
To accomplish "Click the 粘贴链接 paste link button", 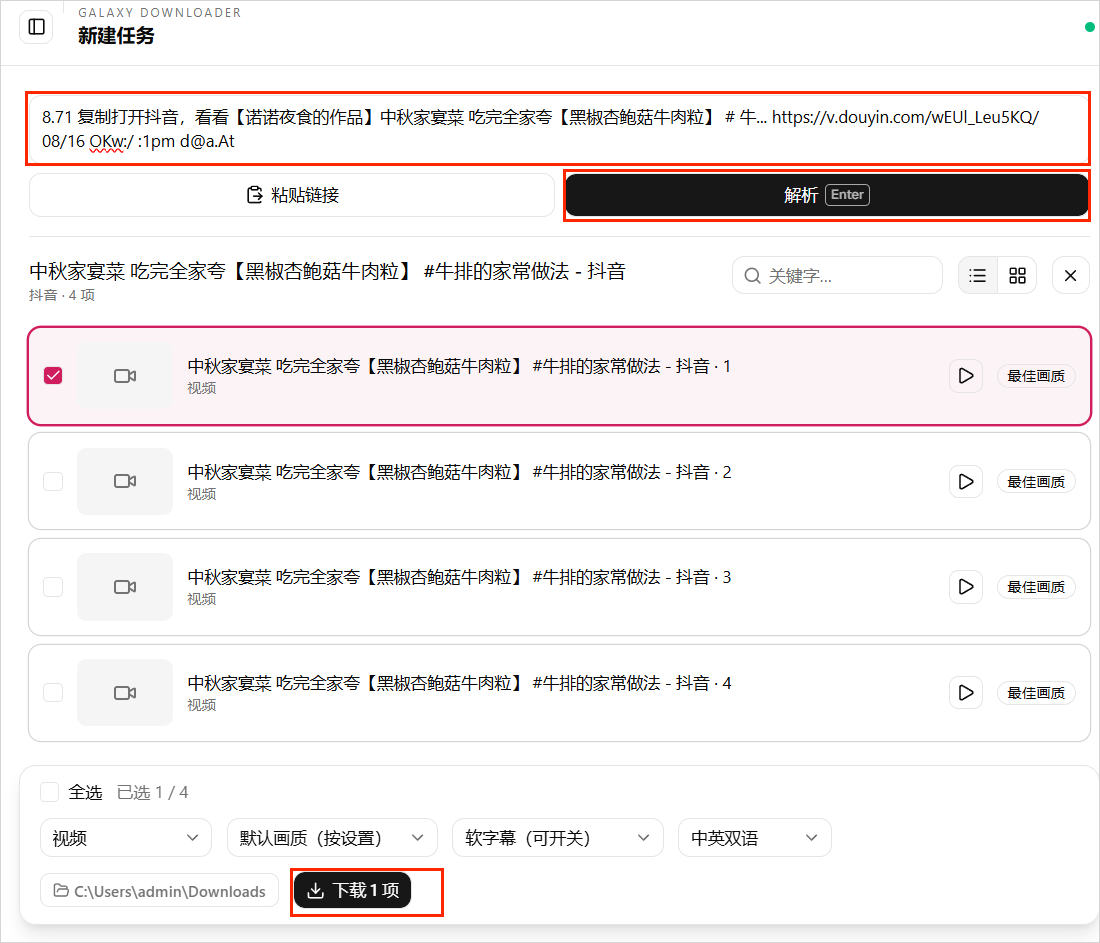I will (x=292, y=195).
